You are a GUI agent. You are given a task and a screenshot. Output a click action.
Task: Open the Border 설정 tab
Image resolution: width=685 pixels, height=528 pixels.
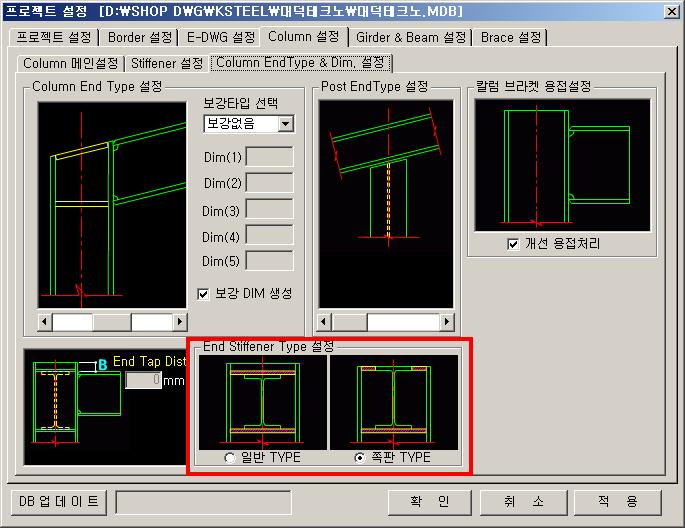tap(140, 38)
